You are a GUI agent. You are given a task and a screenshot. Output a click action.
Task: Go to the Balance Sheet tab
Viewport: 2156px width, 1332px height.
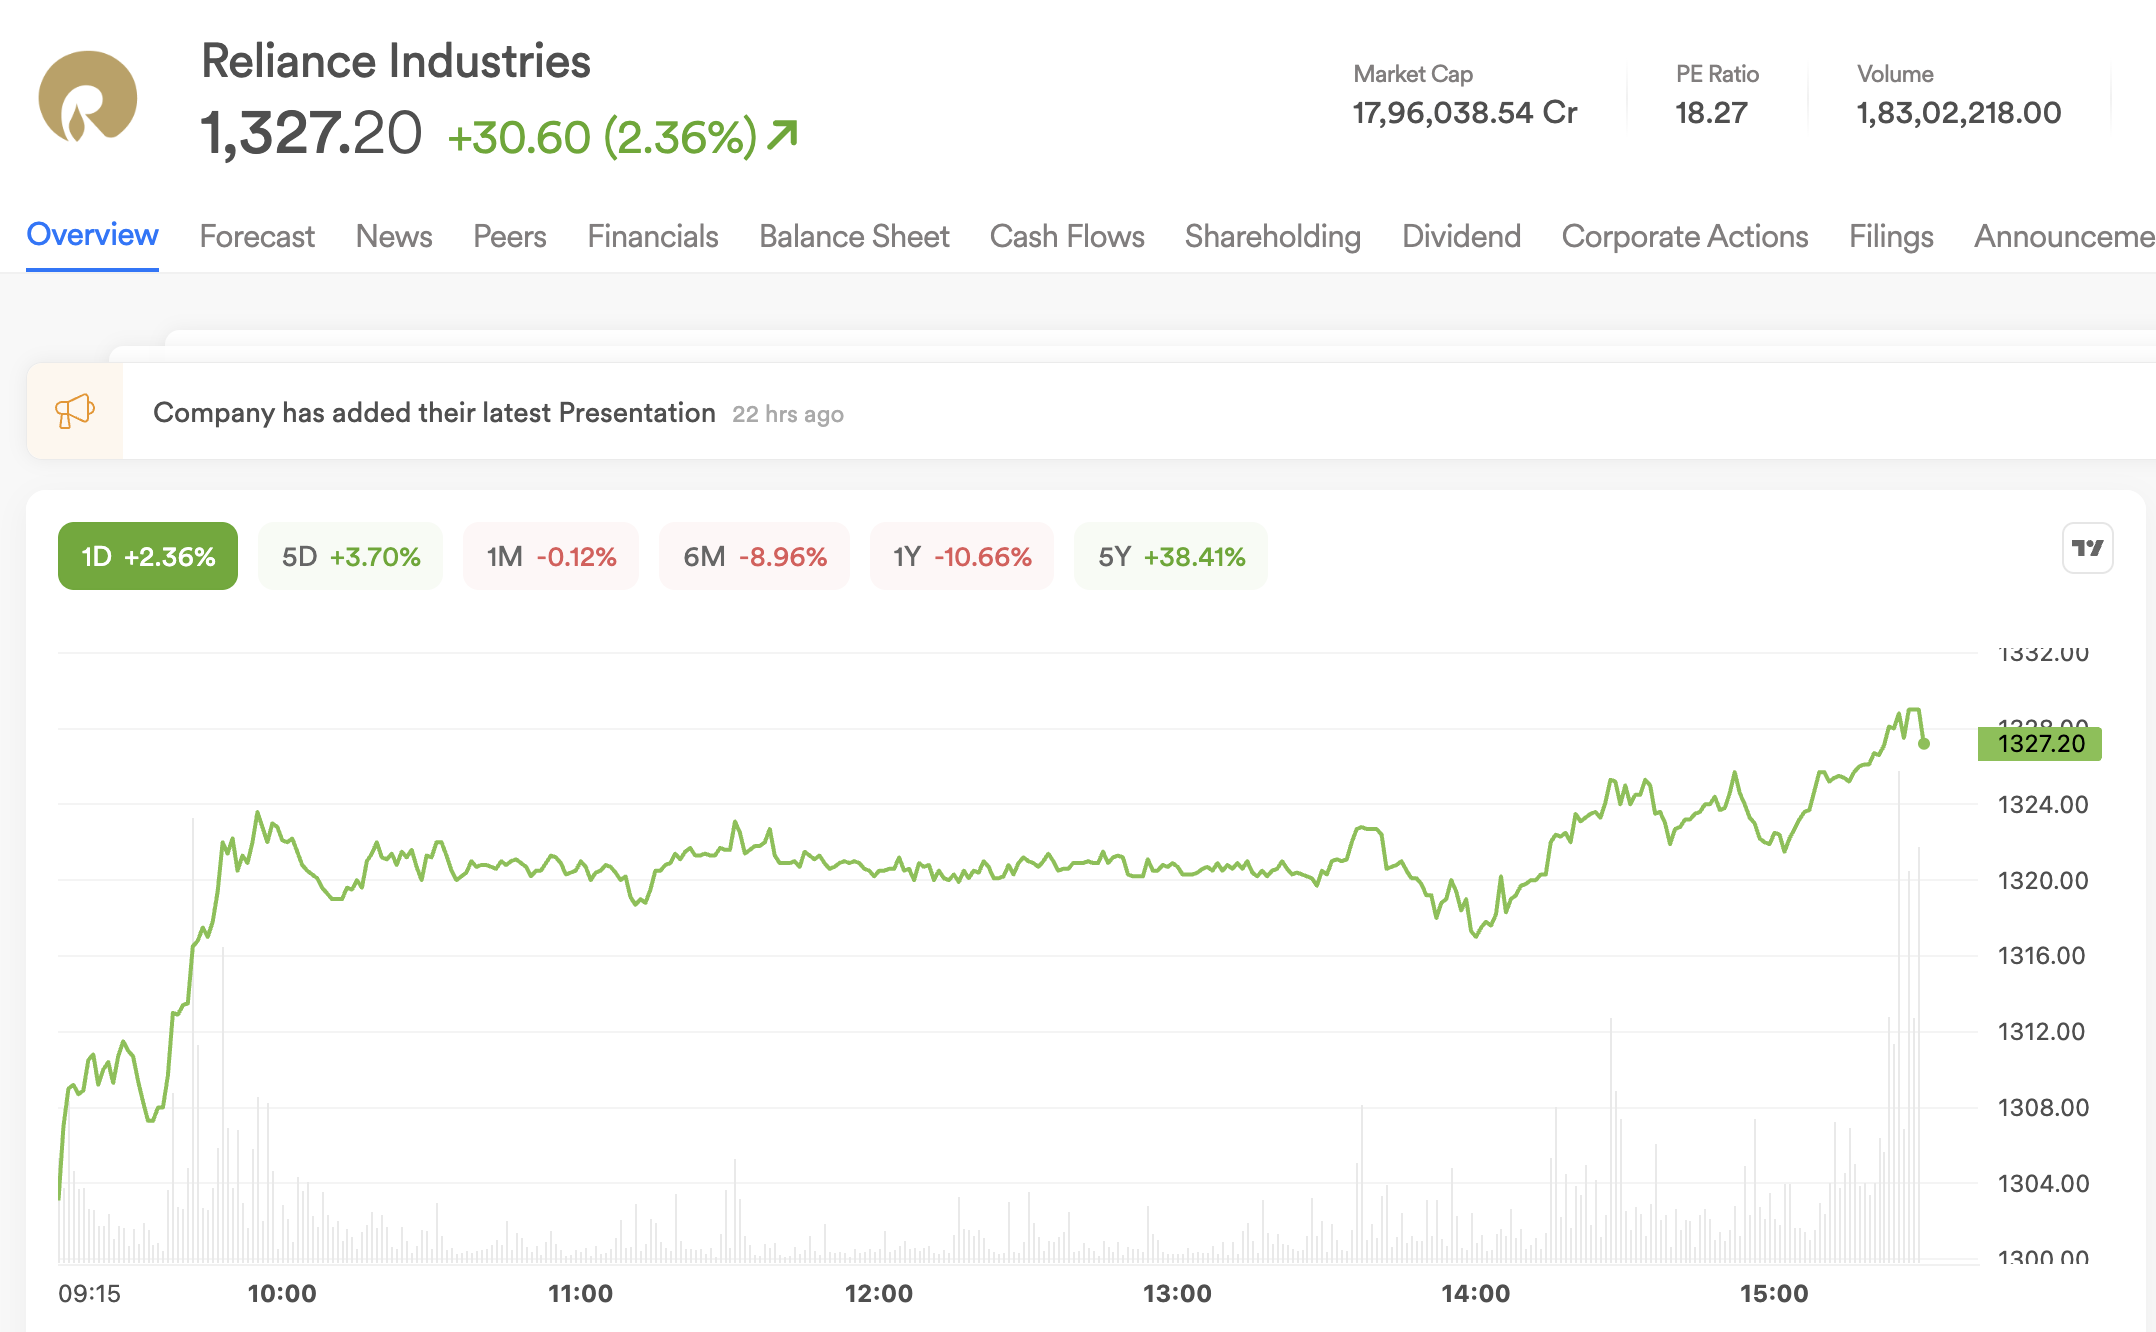point(854,236)
